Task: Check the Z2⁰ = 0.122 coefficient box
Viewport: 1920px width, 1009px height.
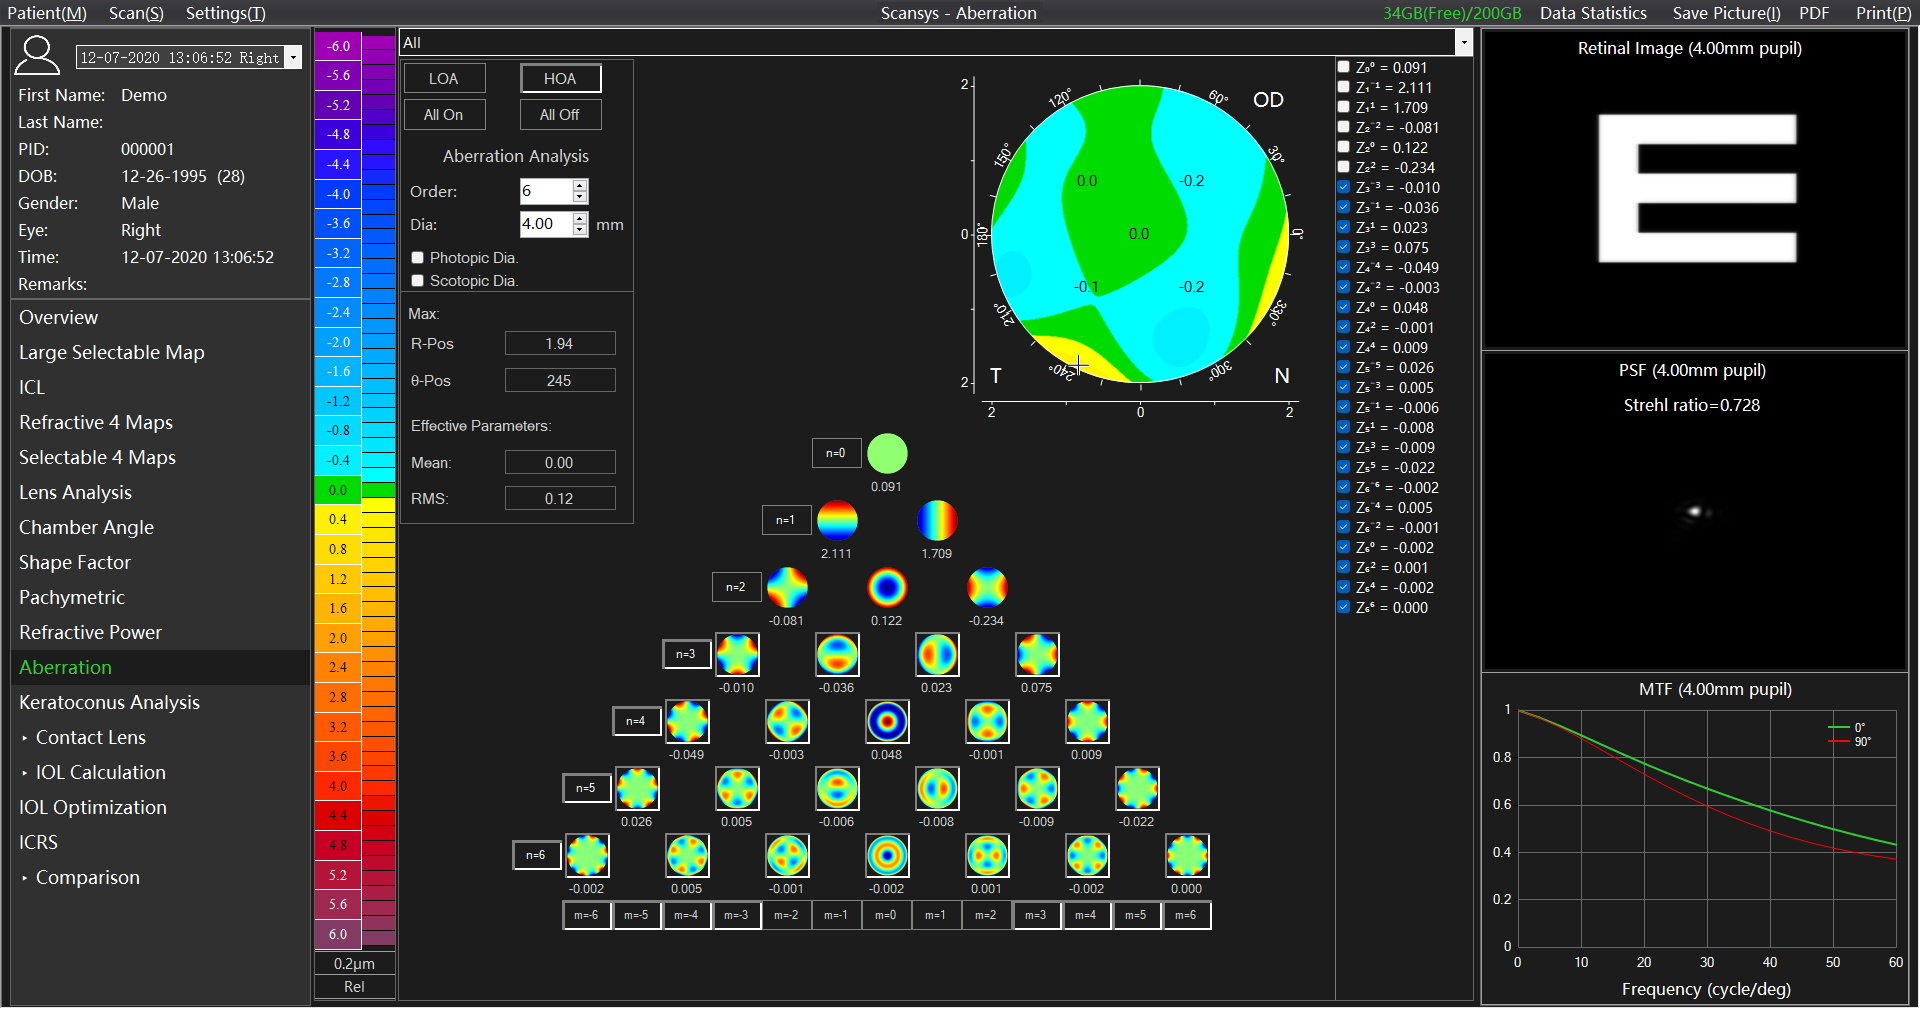Action: tap(1344, 147)
